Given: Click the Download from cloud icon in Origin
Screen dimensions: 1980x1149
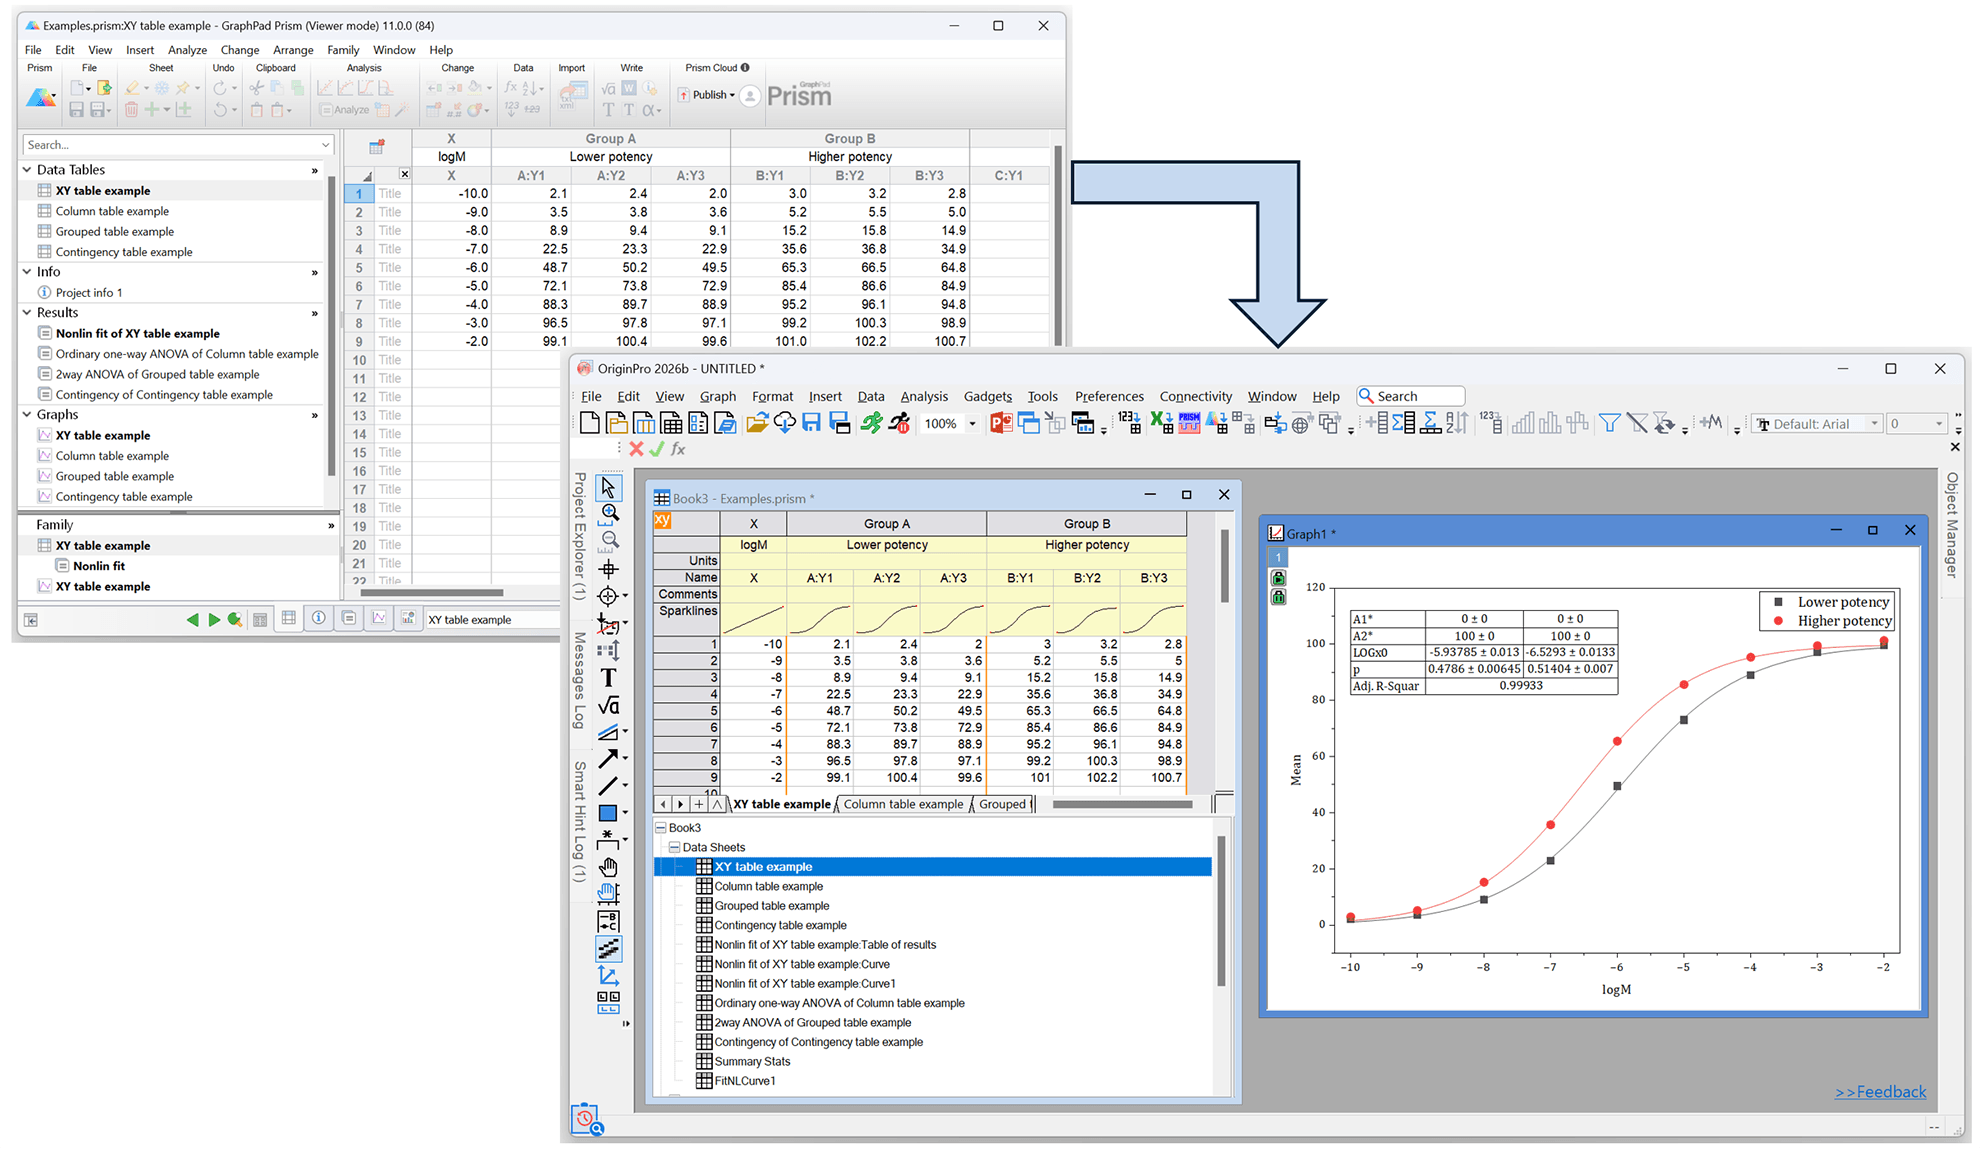Looking at the screenshot, I should point(785,423).
